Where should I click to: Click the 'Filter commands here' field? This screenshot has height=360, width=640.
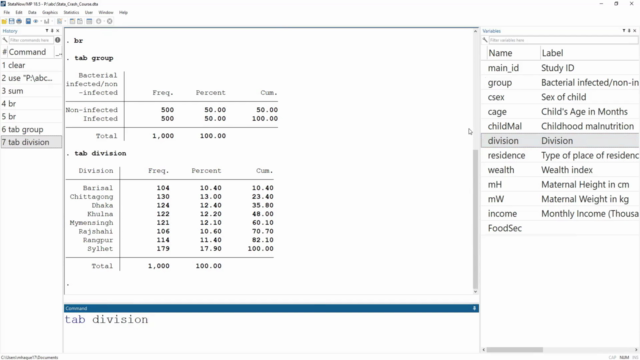[31, 40]
